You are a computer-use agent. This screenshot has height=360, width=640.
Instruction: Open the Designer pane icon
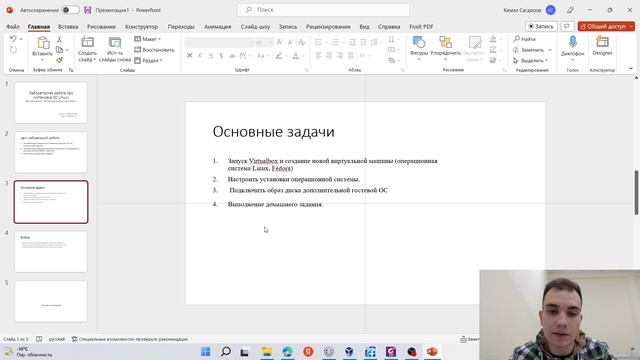point(602,42)
